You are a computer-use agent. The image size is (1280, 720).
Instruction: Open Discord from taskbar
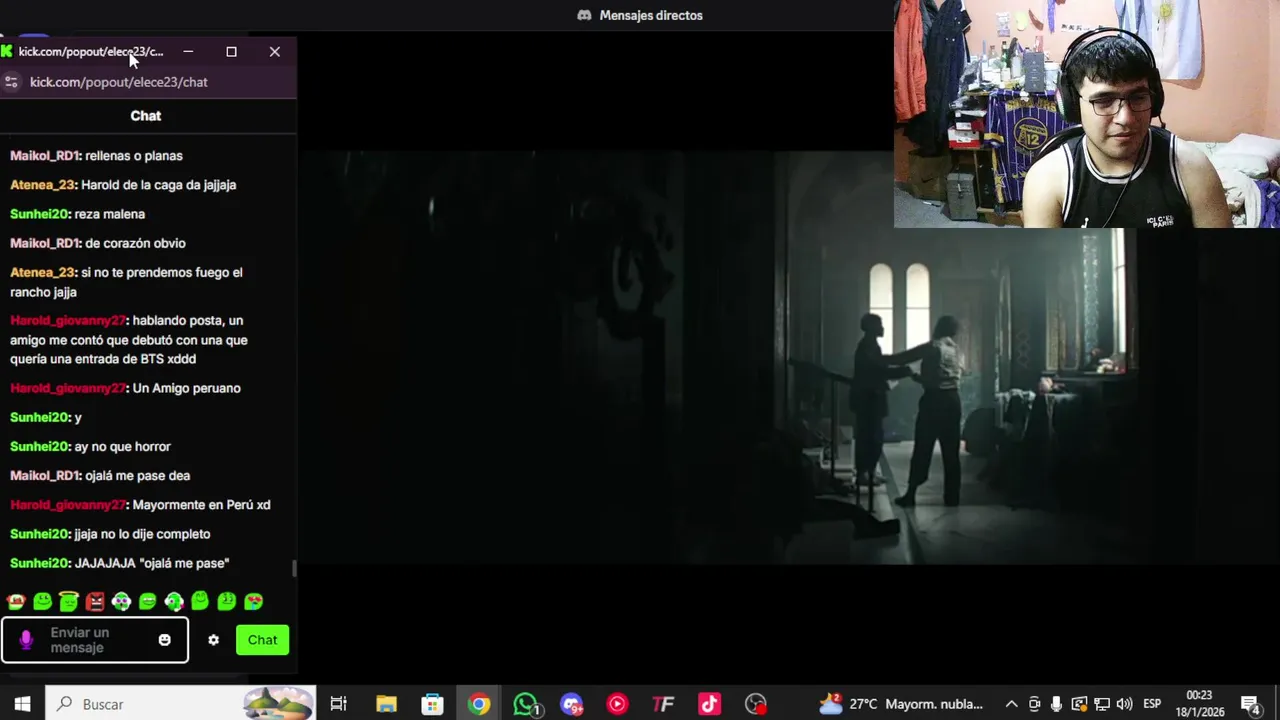571,704
